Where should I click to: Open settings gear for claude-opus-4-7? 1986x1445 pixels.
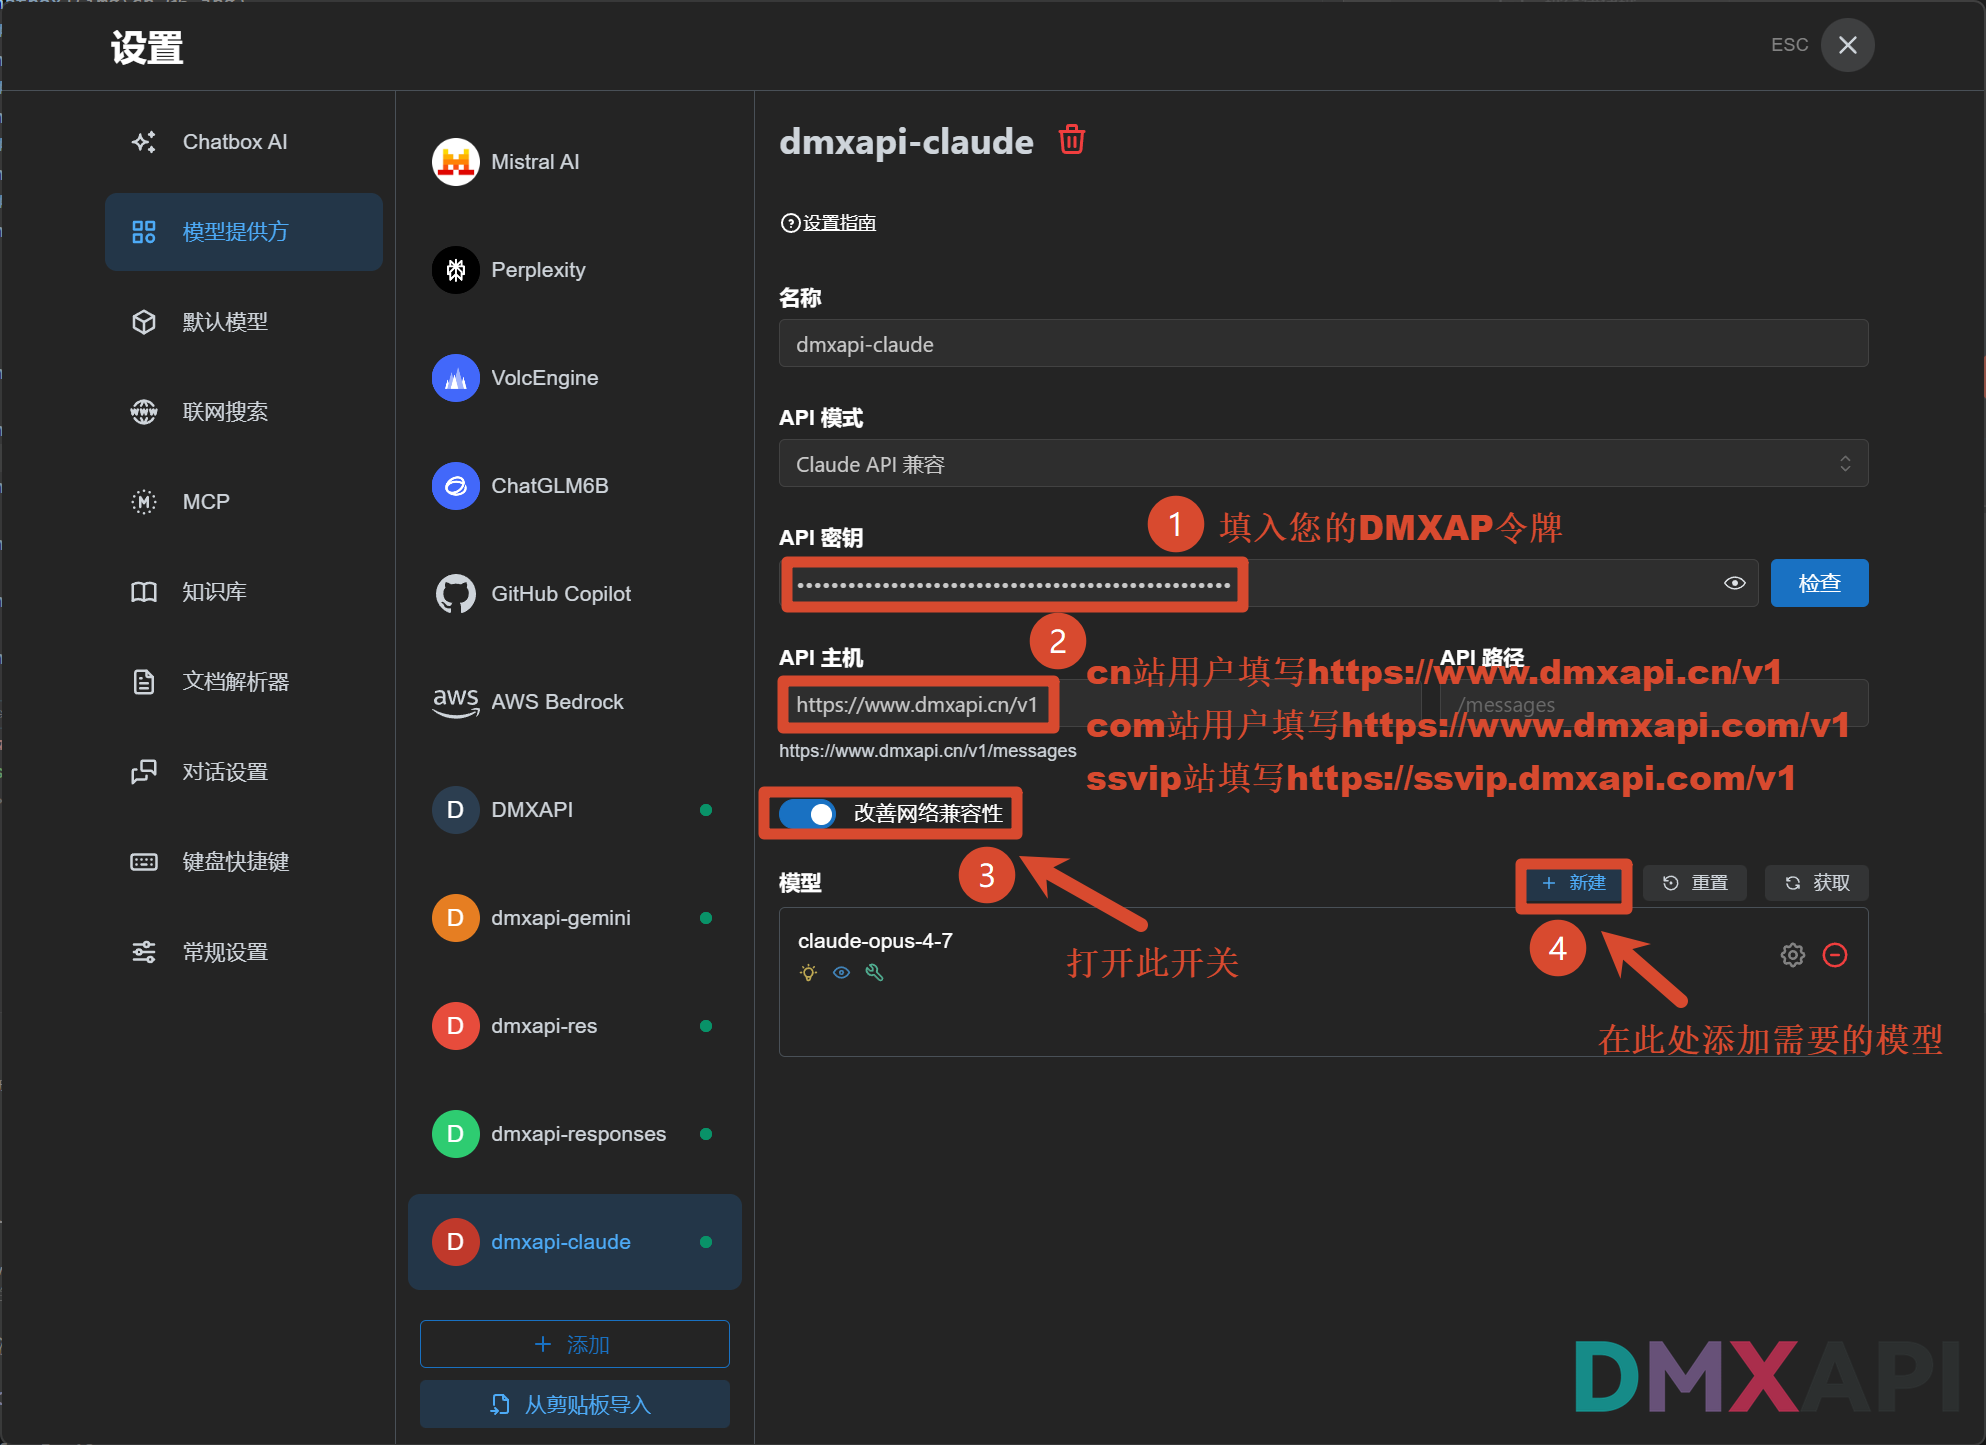coord(1793,955)
